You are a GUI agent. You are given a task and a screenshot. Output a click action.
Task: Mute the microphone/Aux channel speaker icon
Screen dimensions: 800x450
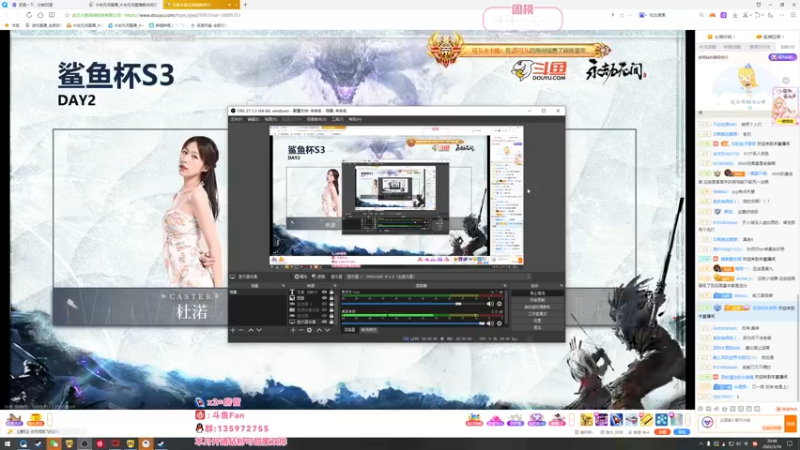coord(490,304)
